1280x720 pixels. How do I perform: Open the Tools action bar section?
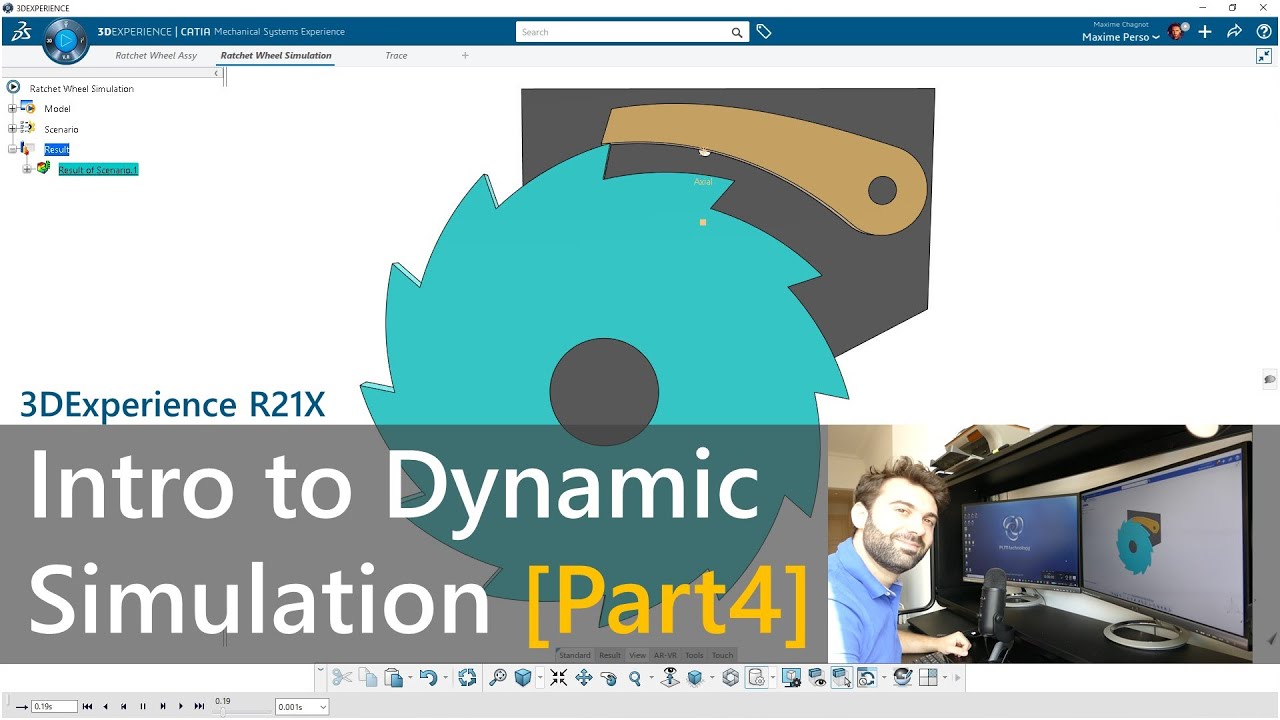click(x=694, y=656)
